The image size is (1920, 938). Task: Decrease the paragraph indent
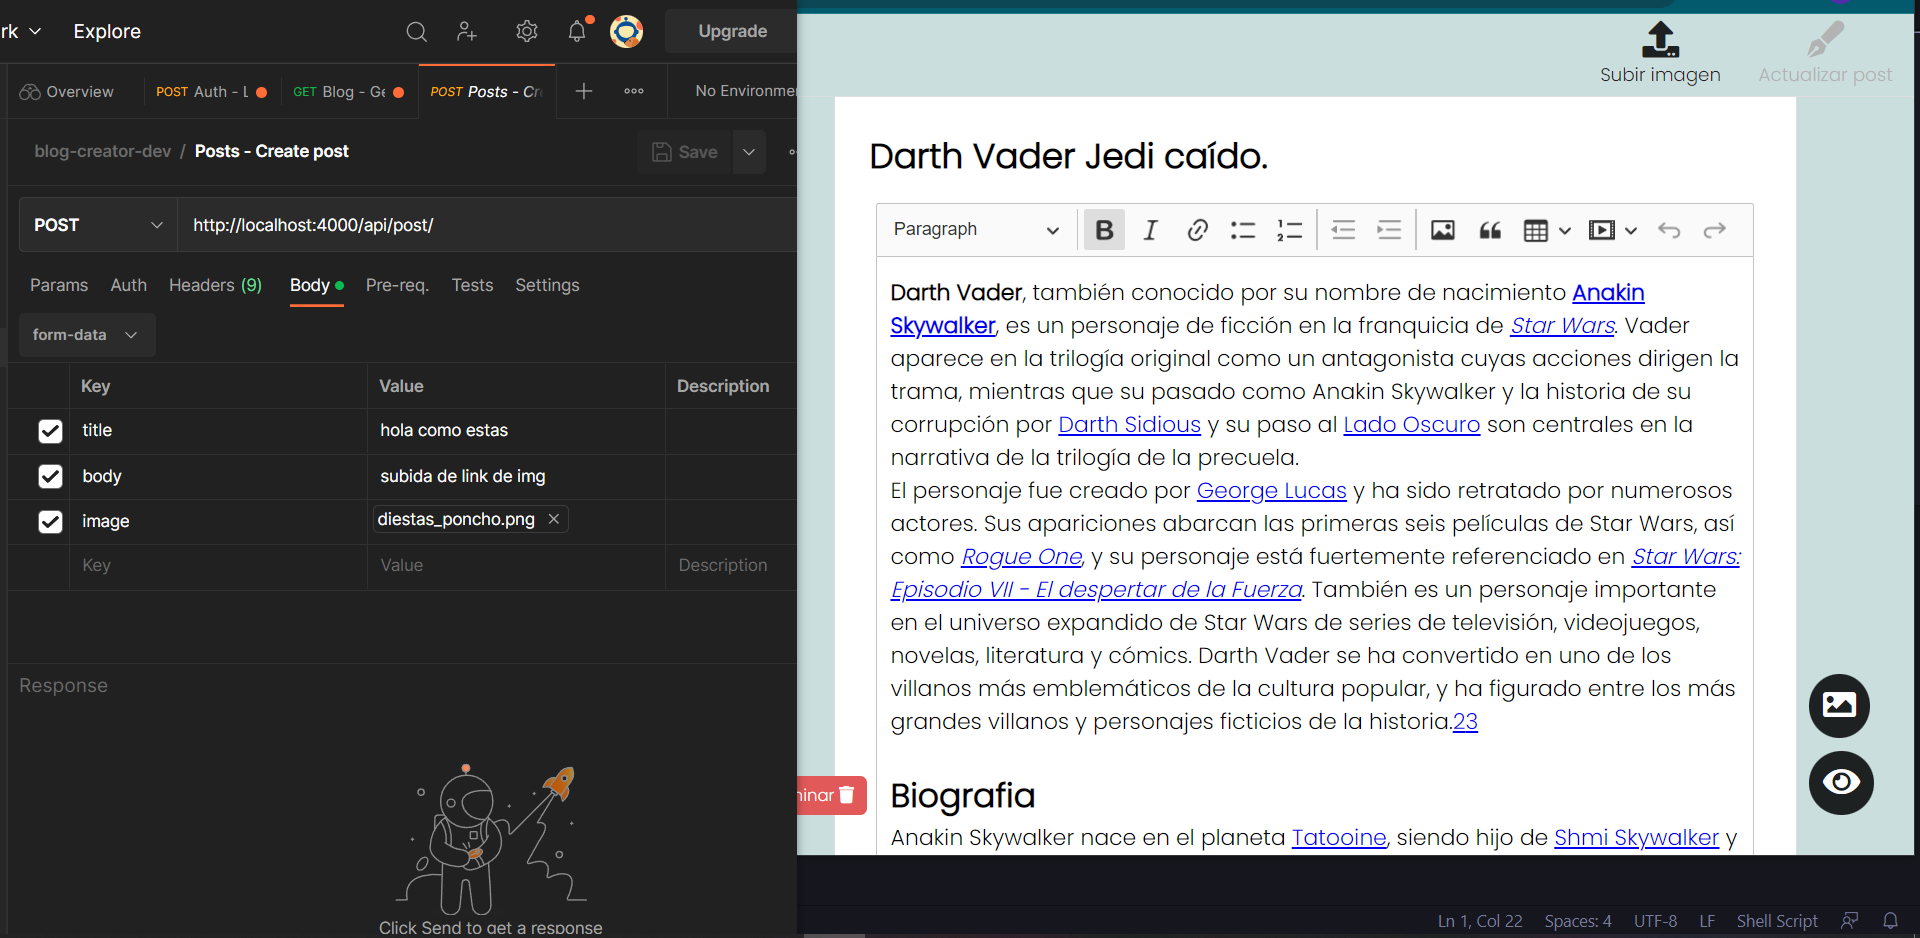(x=1343, y=230)
